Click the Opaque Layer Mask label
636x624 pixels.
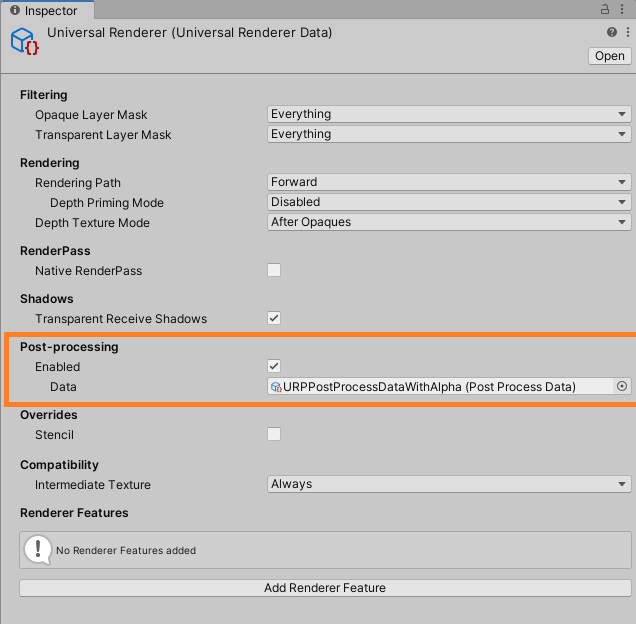click(91, 115)
